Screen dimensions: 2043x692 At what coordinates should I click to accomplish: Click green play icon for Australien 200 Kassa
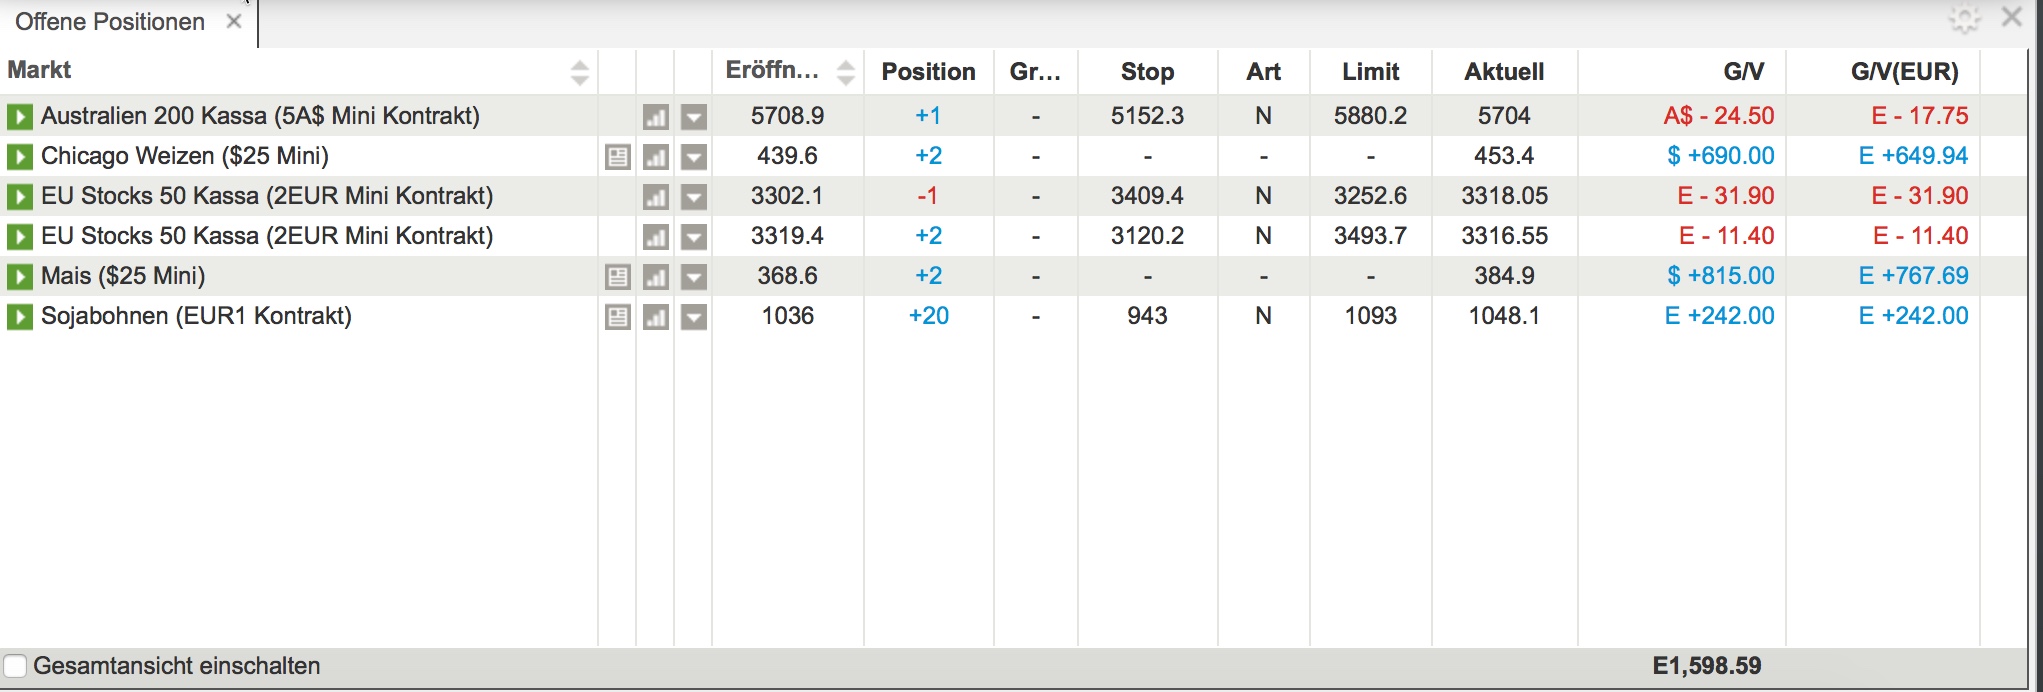pos(19,116)
